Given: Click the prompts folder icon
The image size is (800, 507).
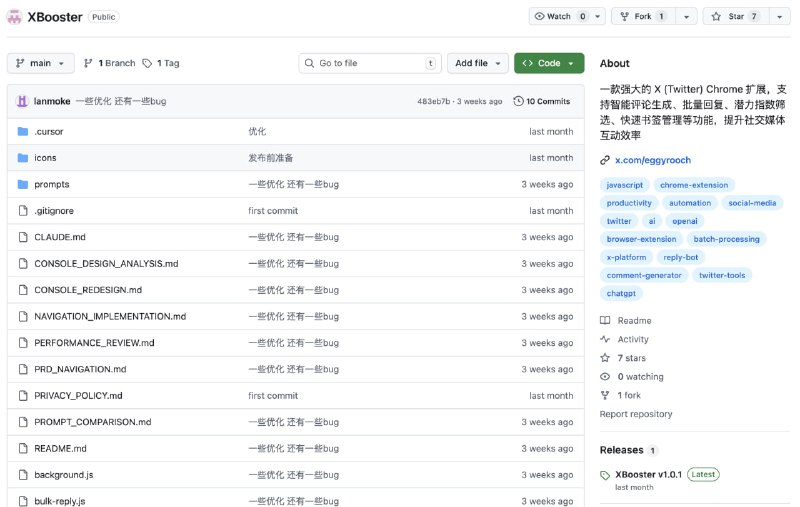Looking at the screenshot, I should coord(22,184).
